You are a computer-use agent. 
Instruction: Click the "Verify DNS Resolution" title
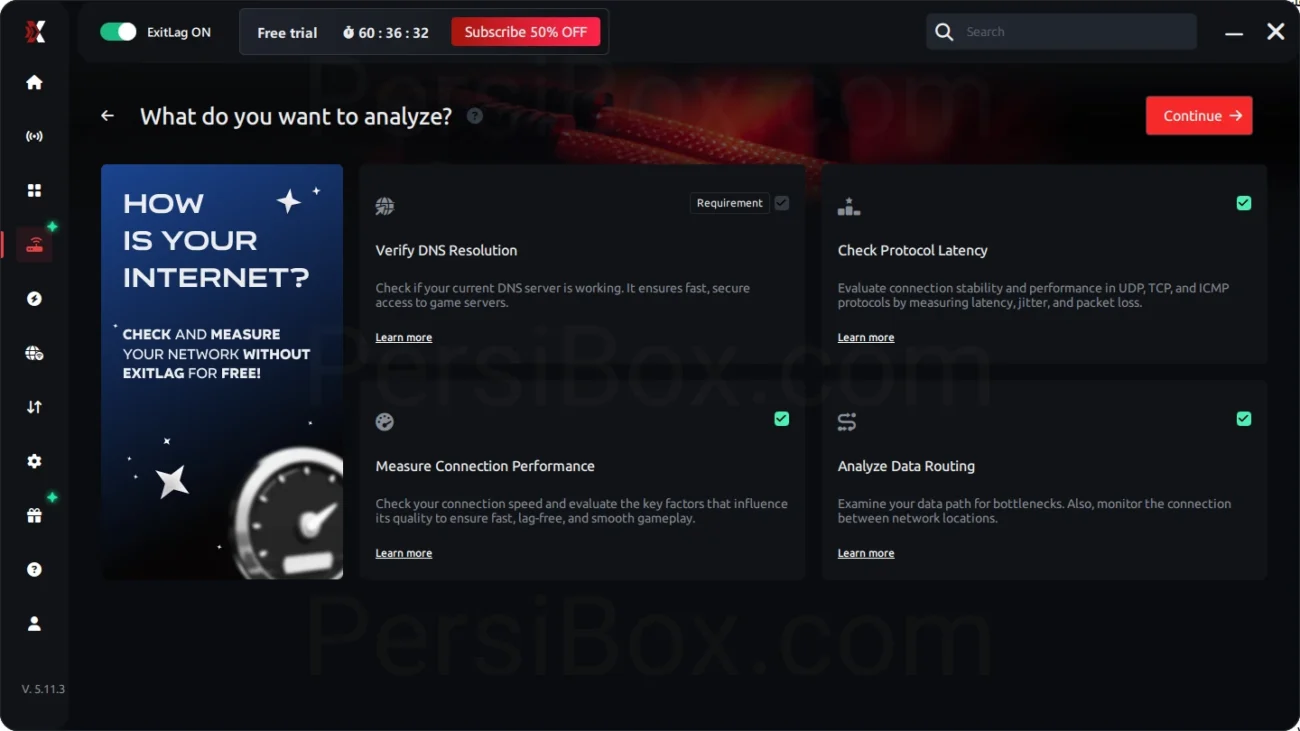[446, 251]
